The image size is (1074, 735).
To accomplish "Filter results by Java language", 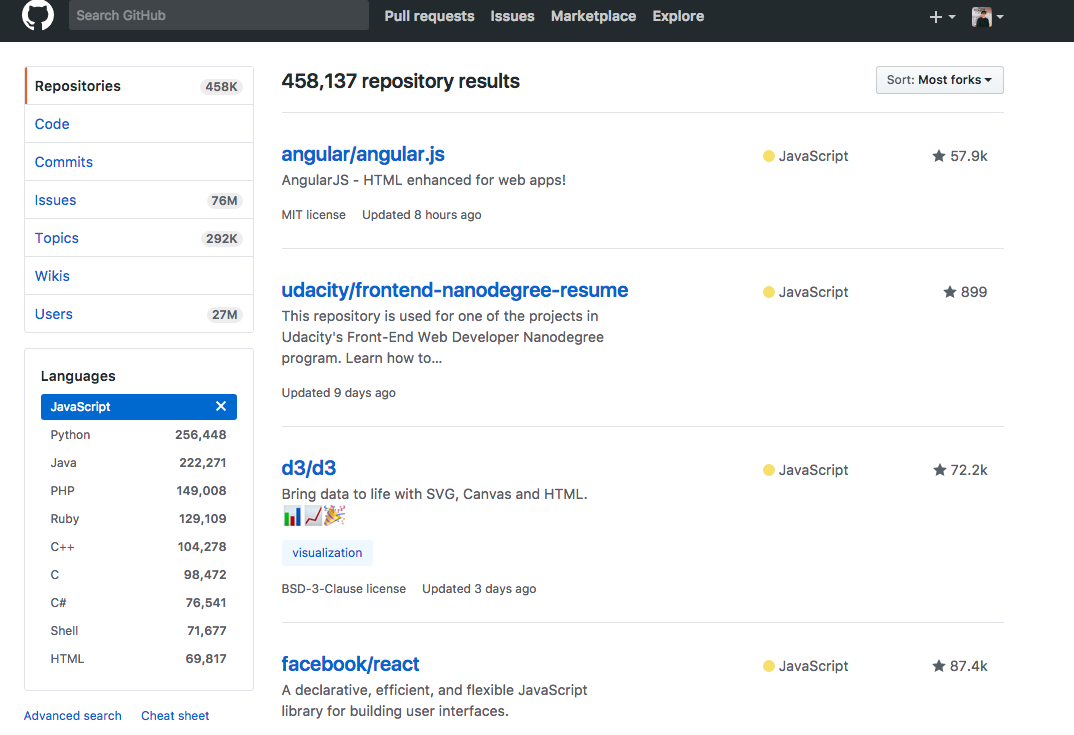I will click(138, 463).
